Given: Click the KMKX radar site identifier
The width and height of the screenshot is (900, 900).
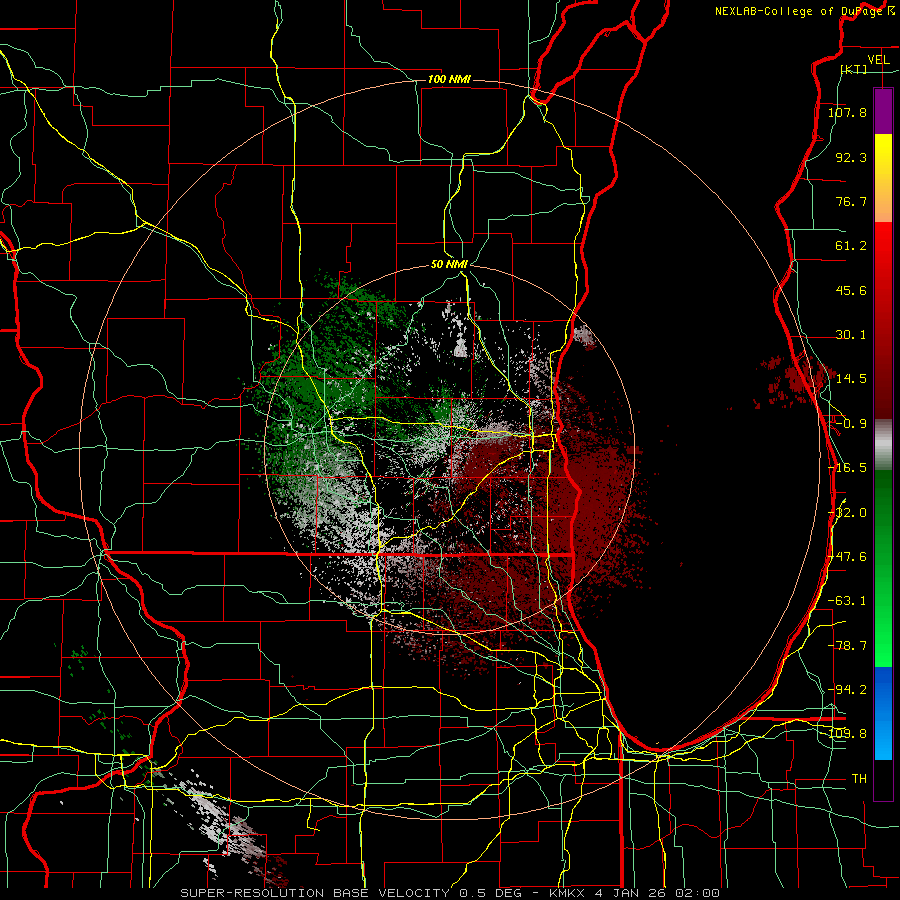Looking at the screenshot, I should [567, 893].
